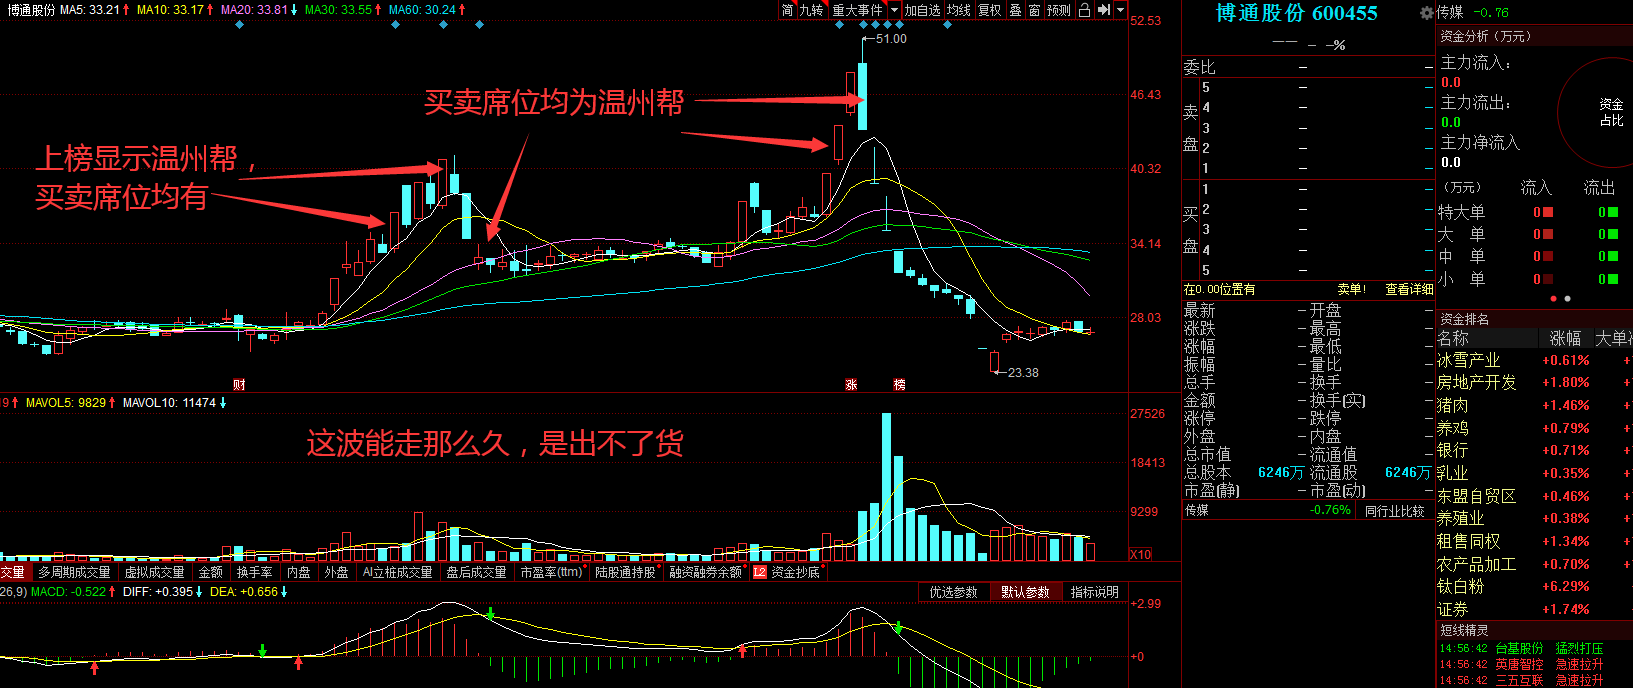Open 指标说明 indicator description
Viewport: 1633px width, 688px height.
click(x=1095, y=592)
